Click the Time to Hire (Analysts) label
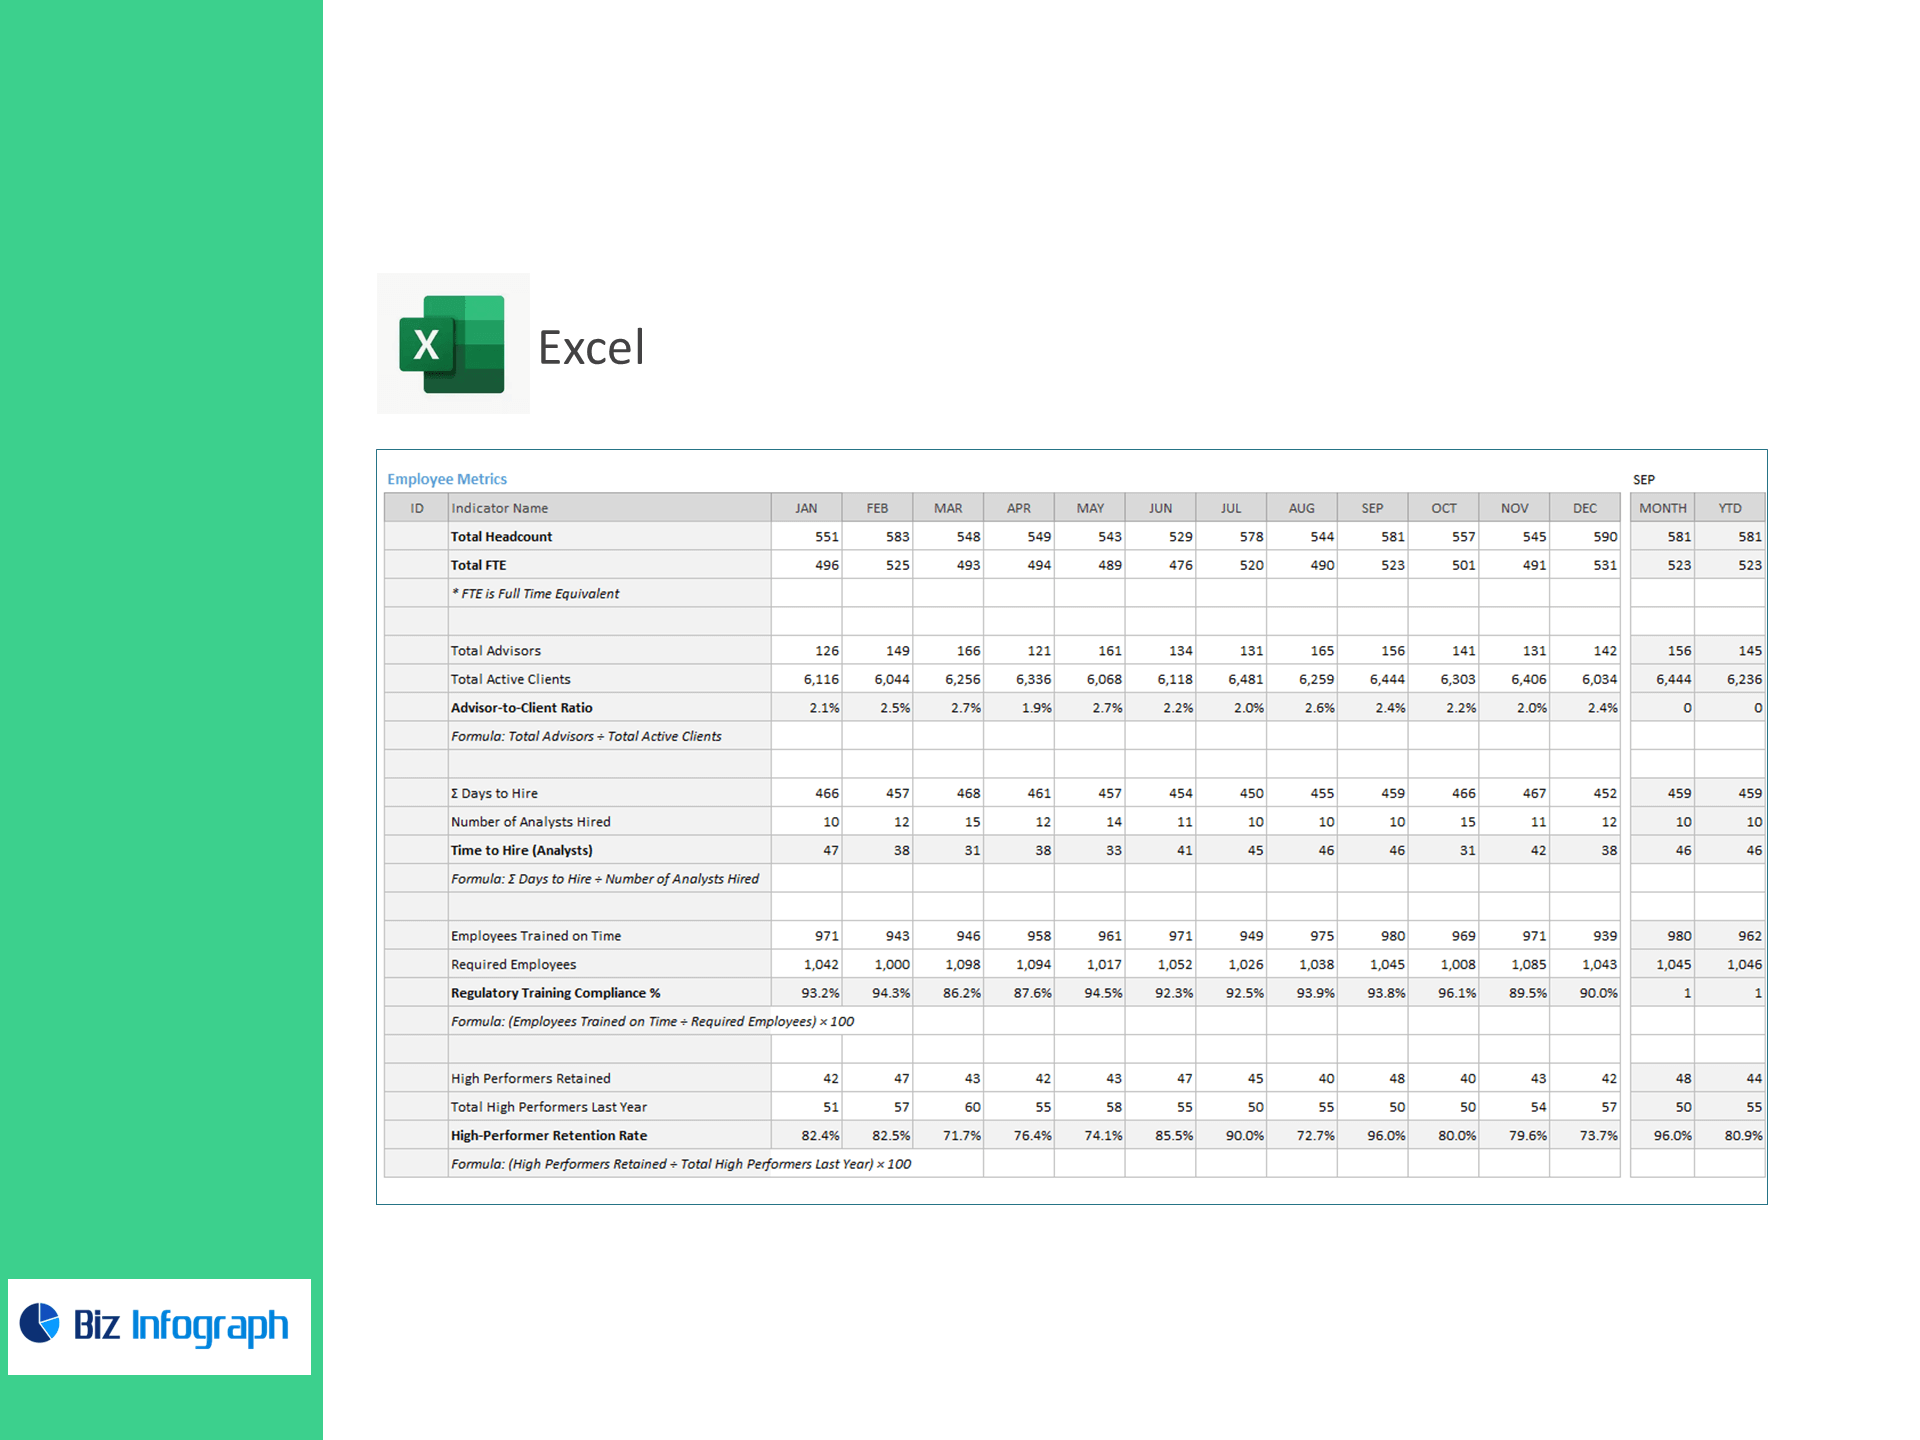Viewport: 1920px width, 1440px height. (x=521, y=850)
